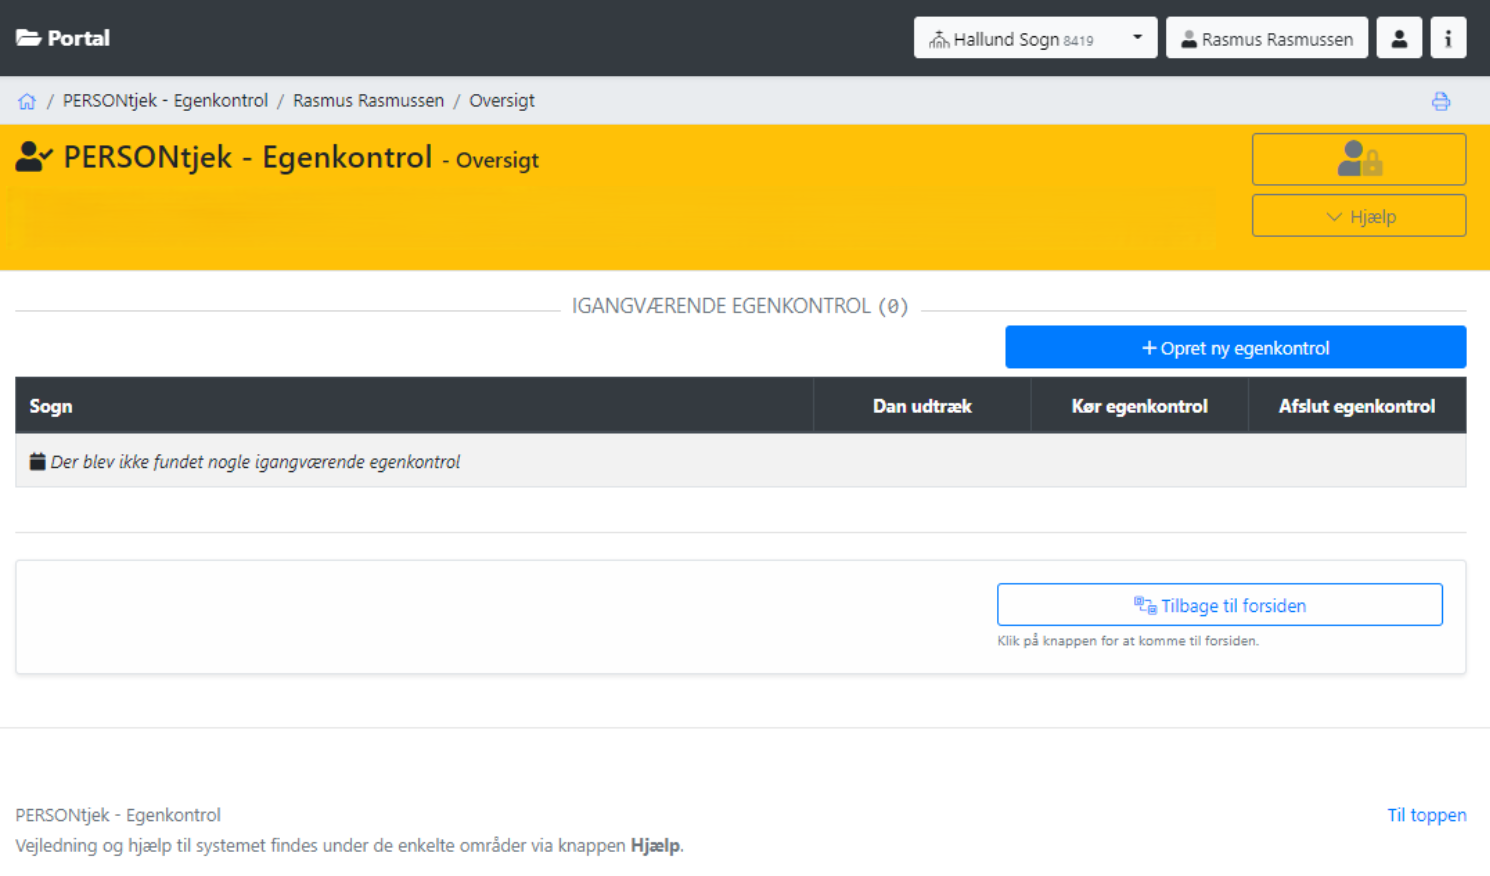
Task: Click the Portal folder logo
Action: (x=62, y=38)
